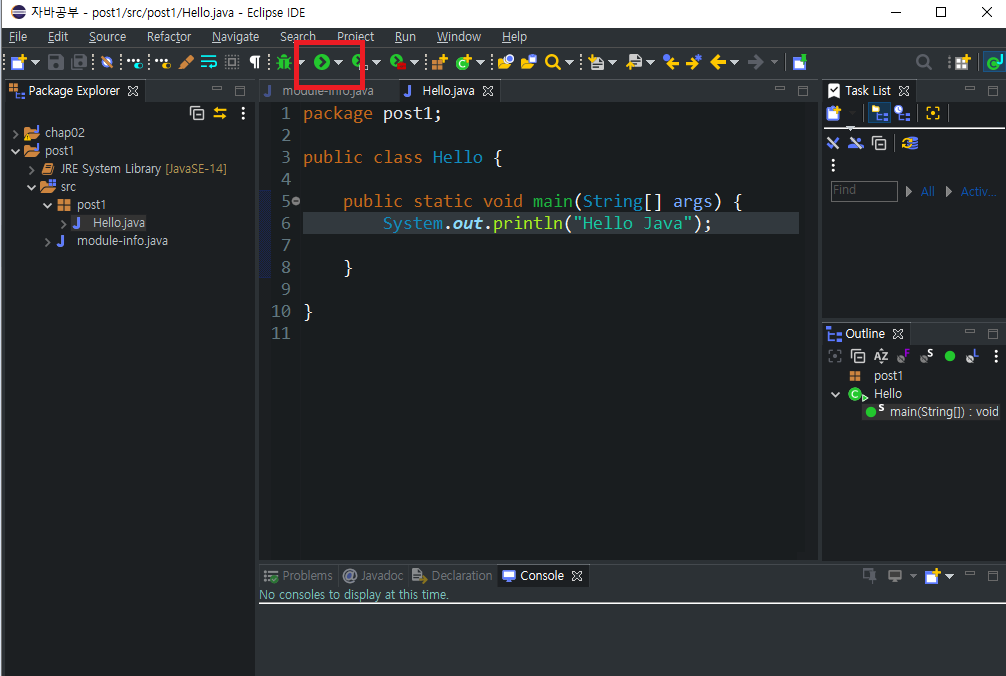Toggle Block Selection Mode icon

coord(232,62)
